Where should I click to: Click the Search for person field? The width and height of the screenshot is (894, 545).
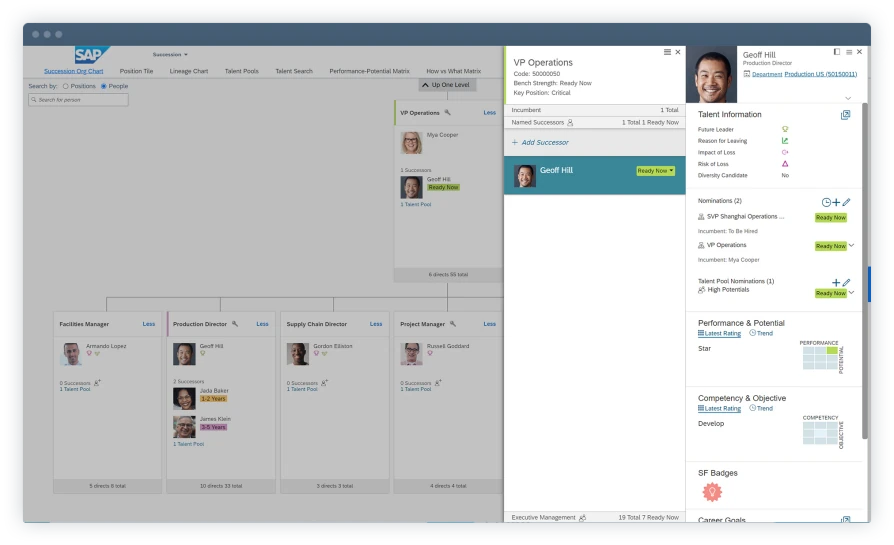(x=78, y=100)
